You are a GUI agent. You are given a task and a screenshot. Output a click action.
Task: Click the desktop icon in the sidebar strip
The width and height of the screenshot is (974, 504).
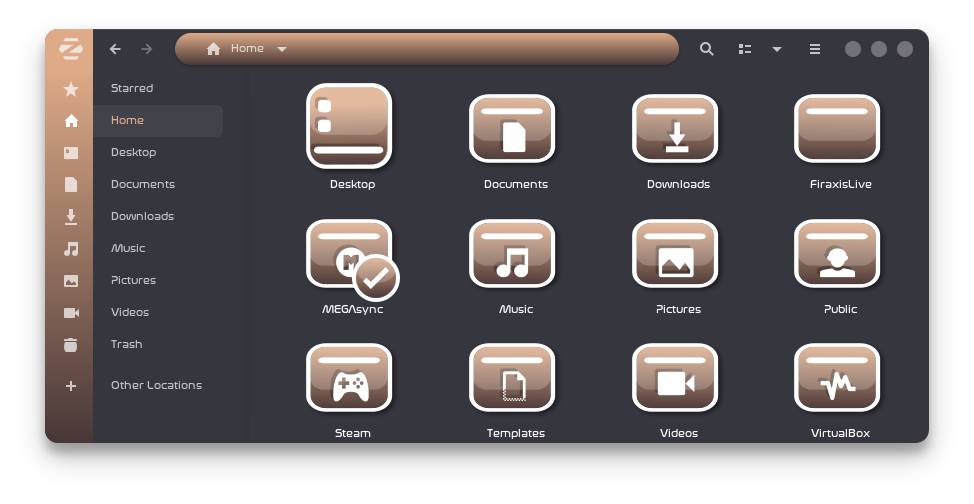71,152
